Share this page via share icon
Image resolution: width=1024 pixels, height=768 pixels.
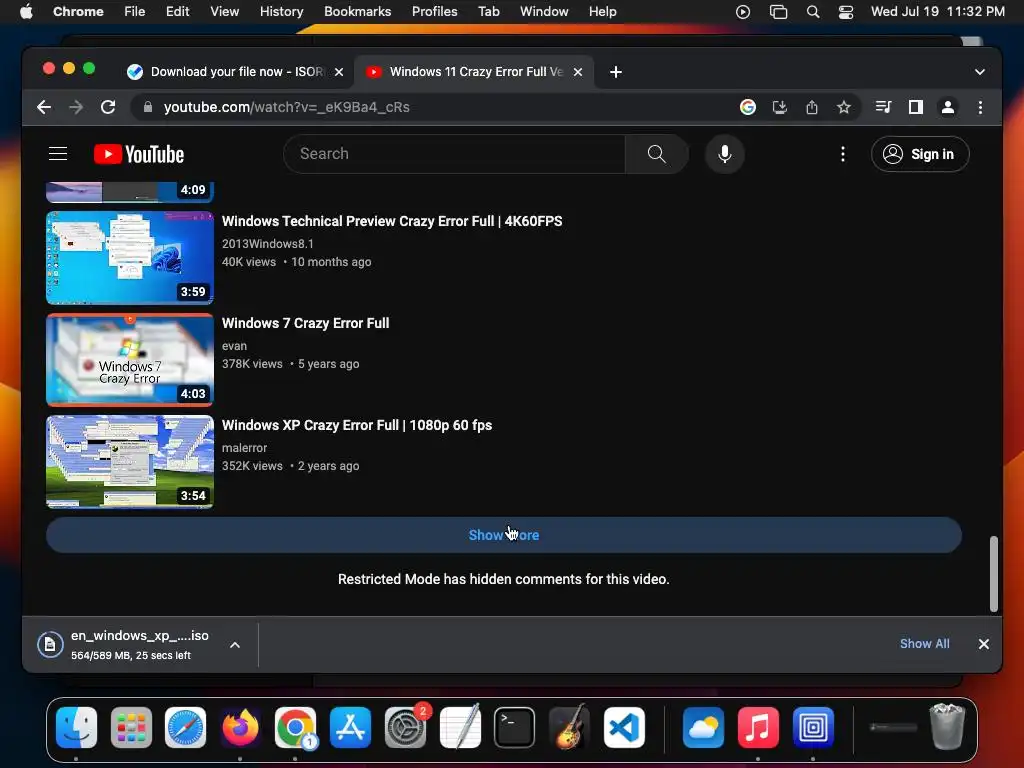click(x=812, y=107)
